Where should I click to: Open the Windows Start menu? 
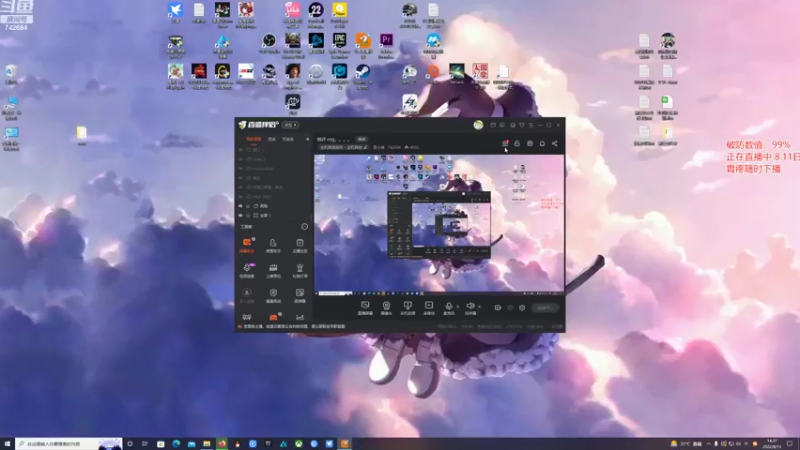pos(7,444)
